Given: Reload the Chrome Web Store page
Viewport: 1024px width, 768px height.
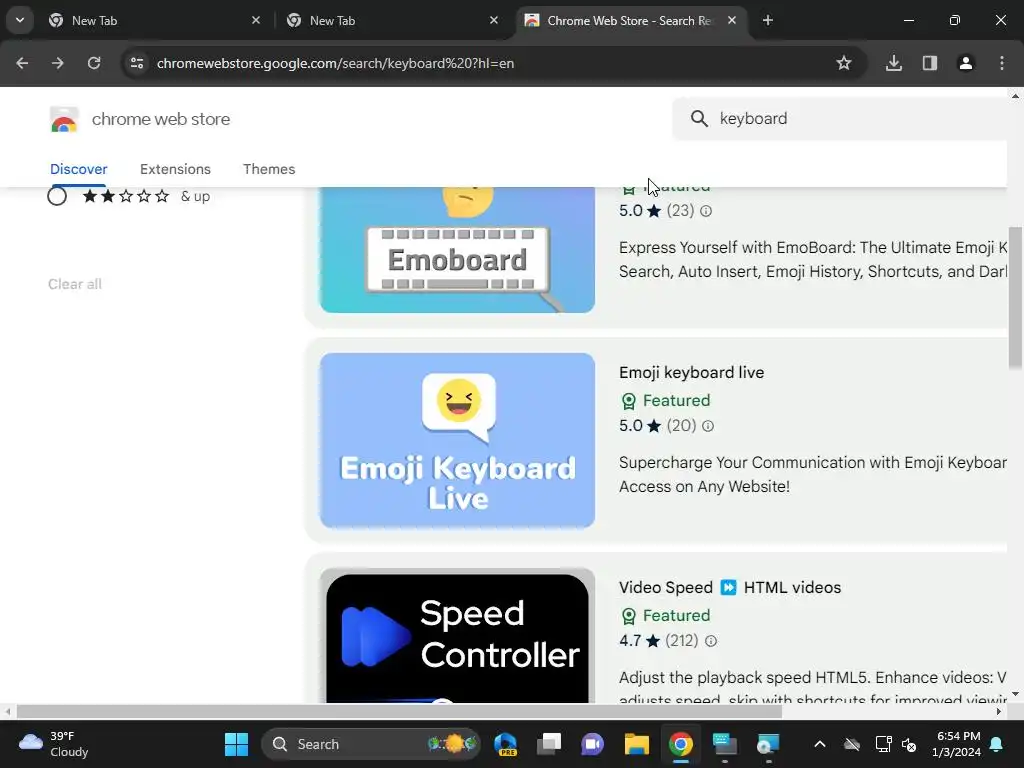Looking at the screenshot, I should [94, 63].
